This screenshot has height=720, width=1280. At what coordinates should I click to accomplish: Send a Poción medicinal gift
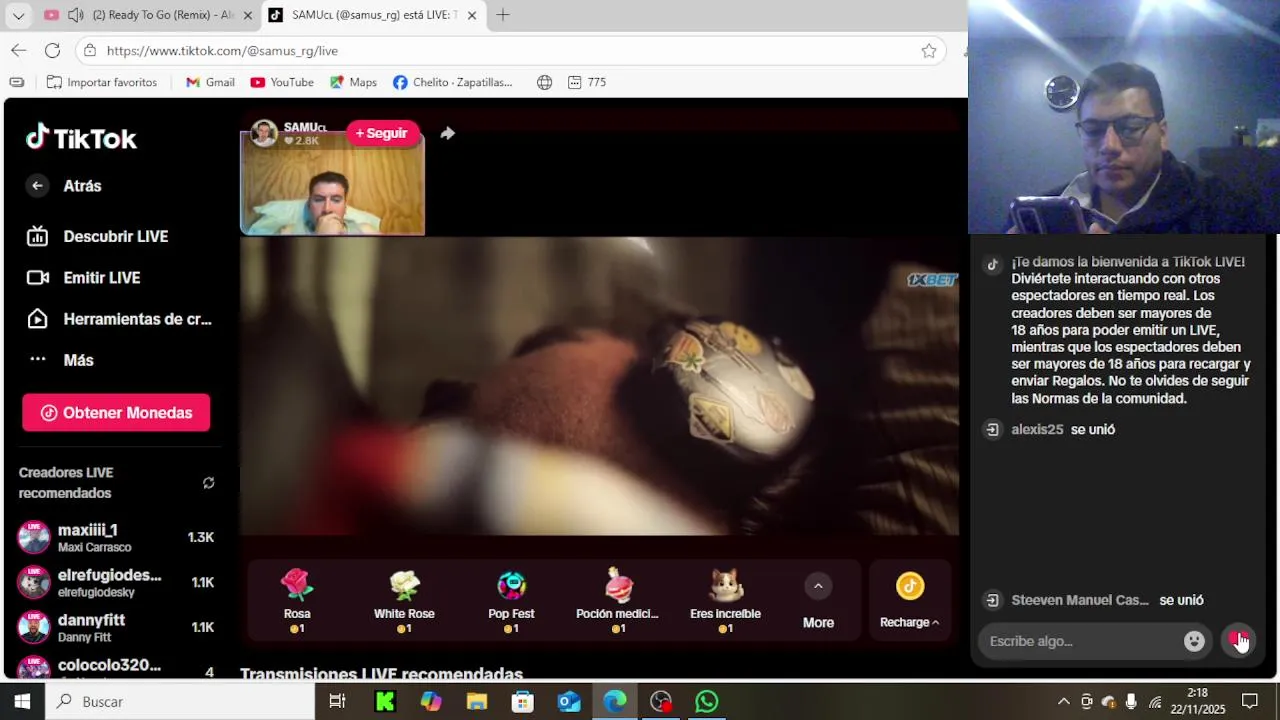pyautogui.click(x=618, y=600)
